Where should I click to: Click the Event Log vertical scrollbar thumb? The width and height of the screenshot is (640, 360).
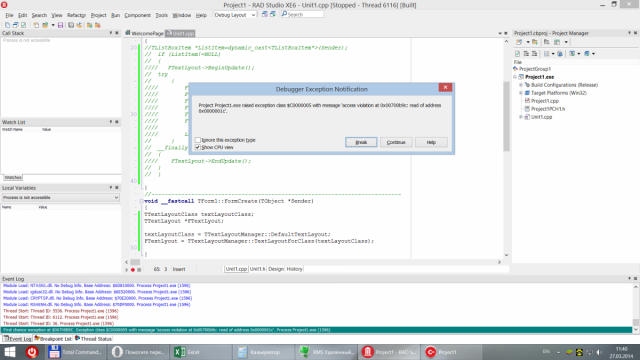[636, 322]
